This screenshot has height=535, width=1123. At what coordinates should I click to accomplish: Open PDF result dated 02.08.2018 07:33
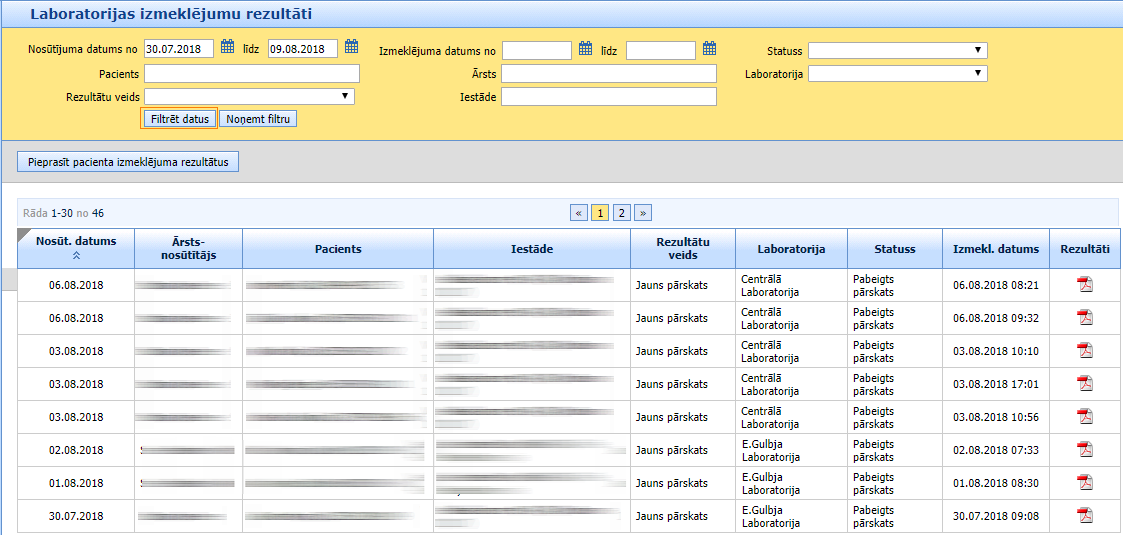click(1084, 450)
